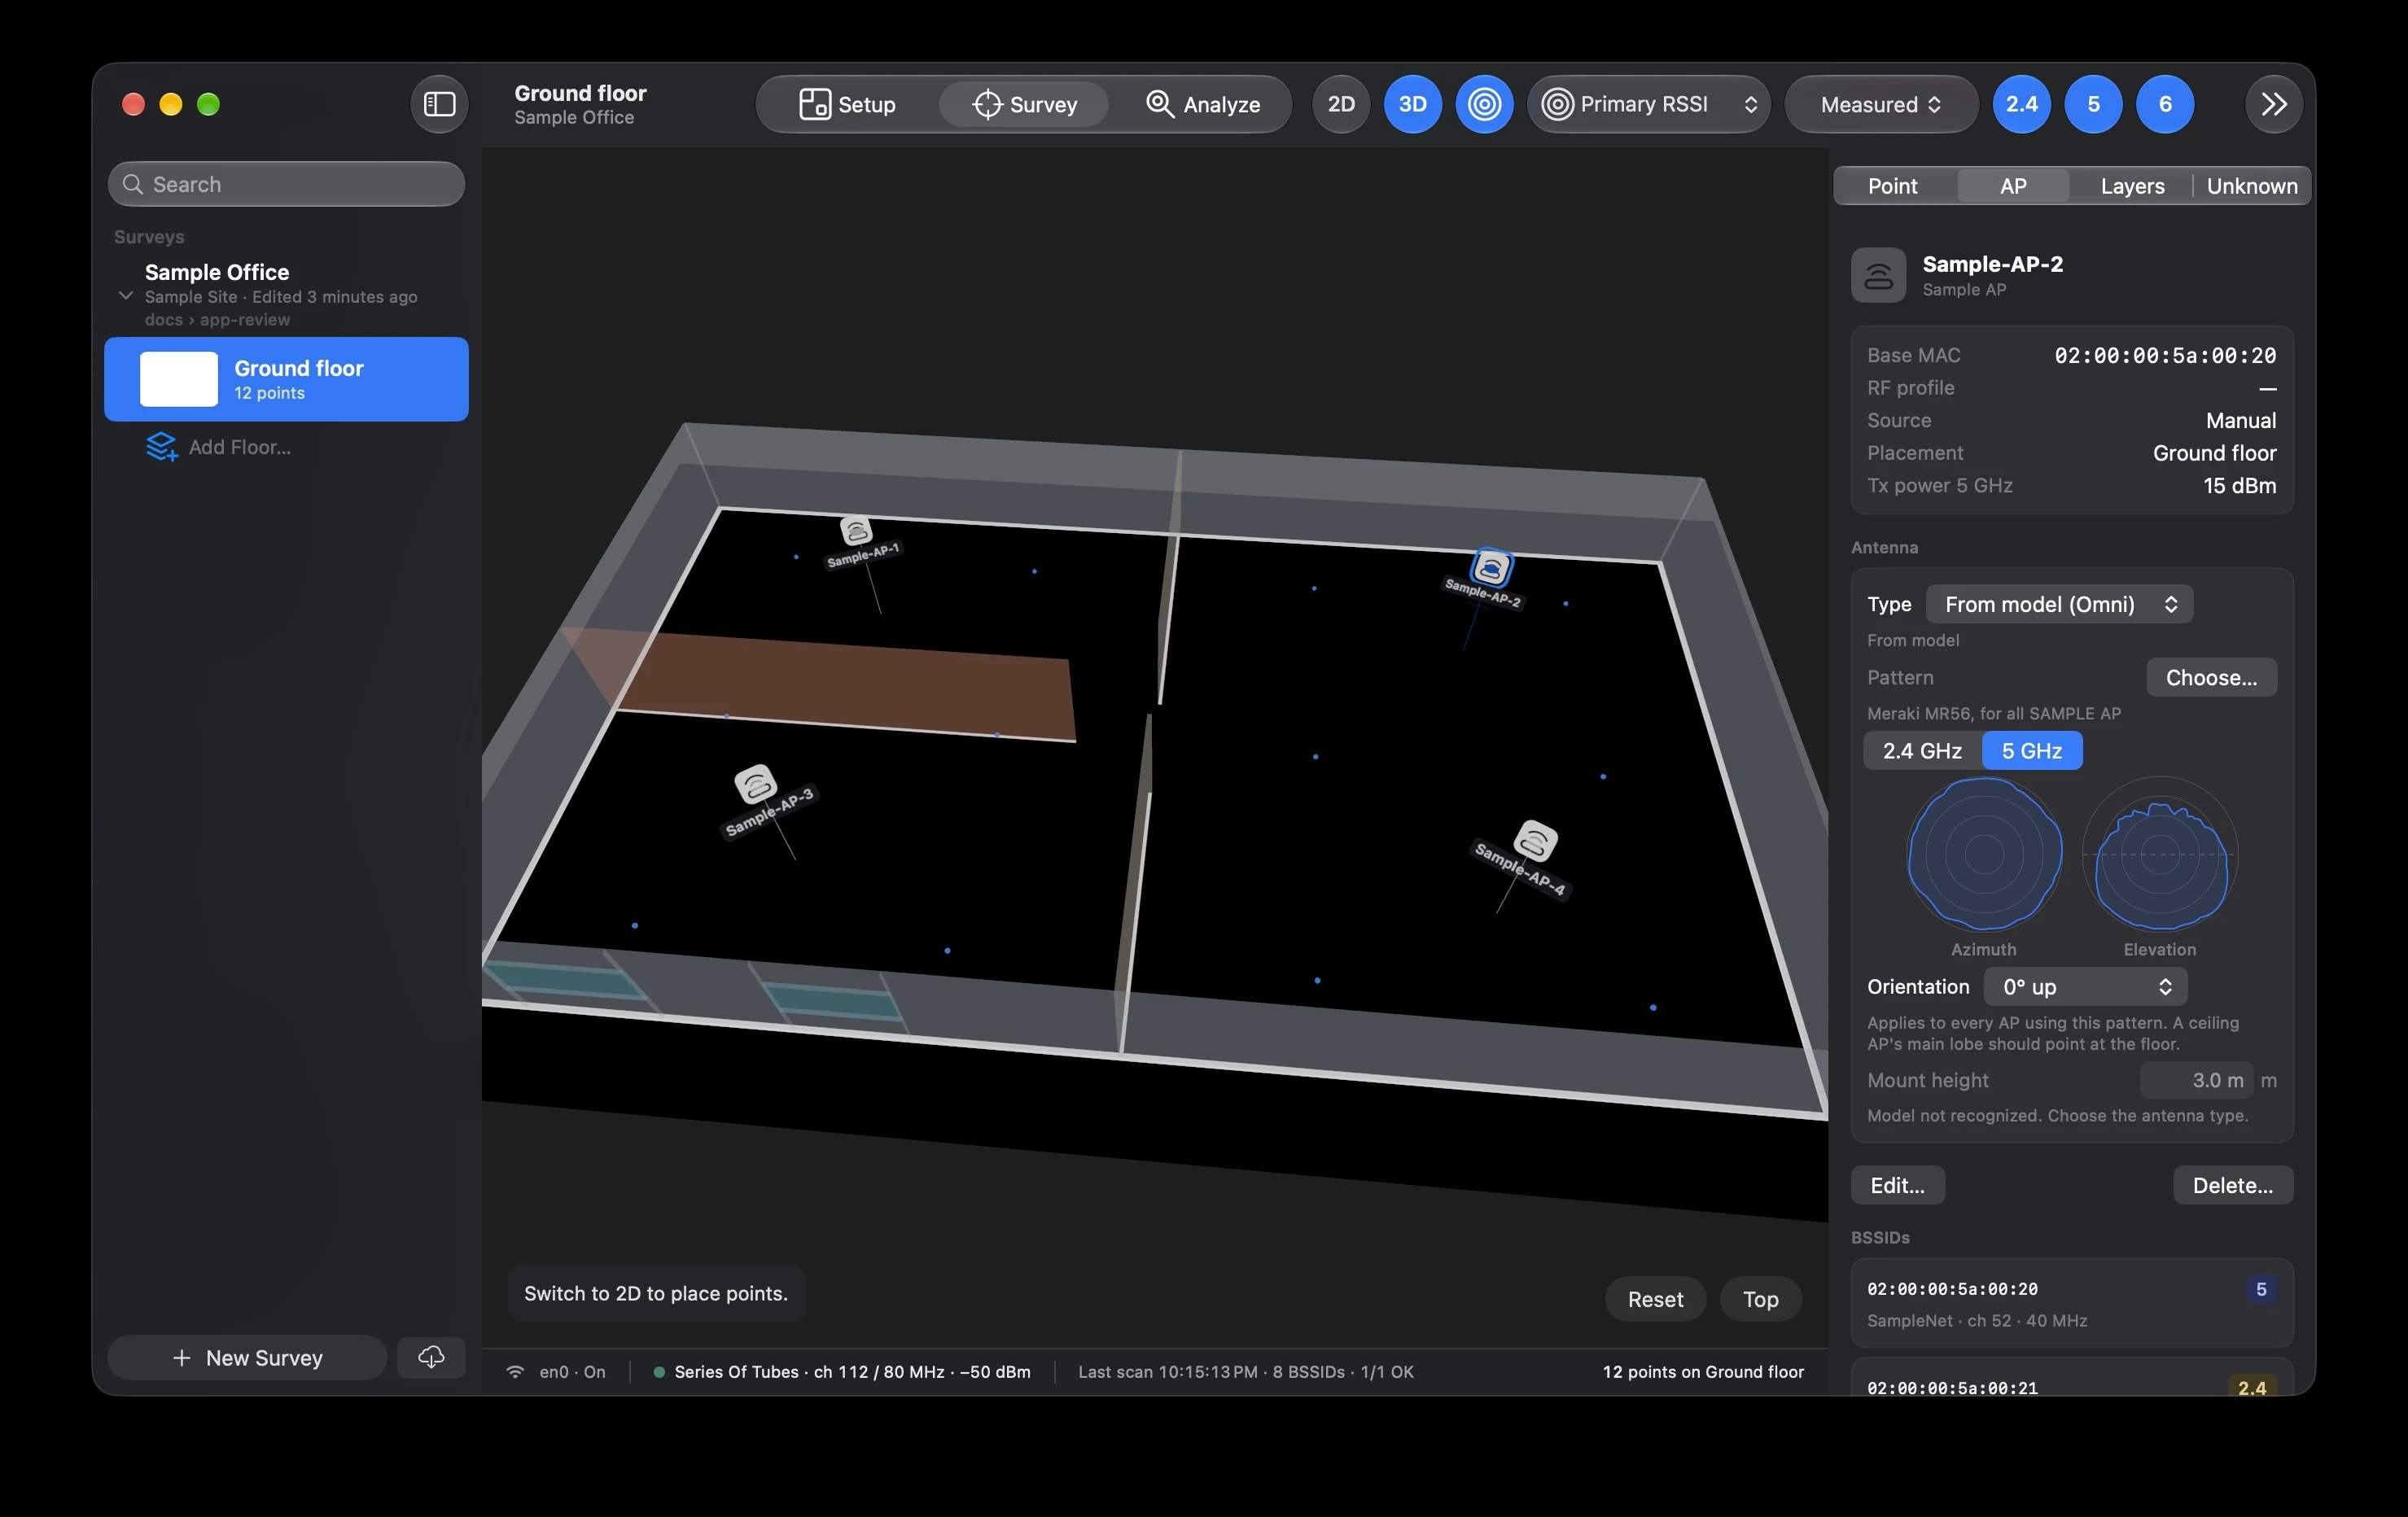Viewport: 2408px width, 1517px height.
Task: Open the Orientation dropdown
Action: (2086, 986)
